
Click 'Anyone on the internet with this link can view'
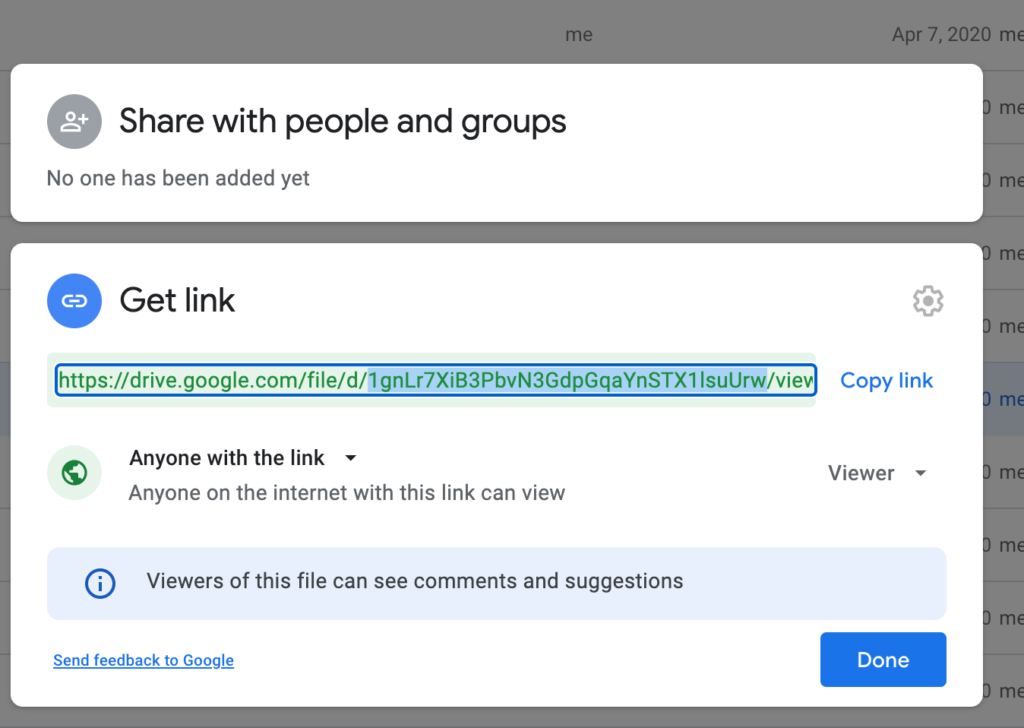(x=347, y=493)
